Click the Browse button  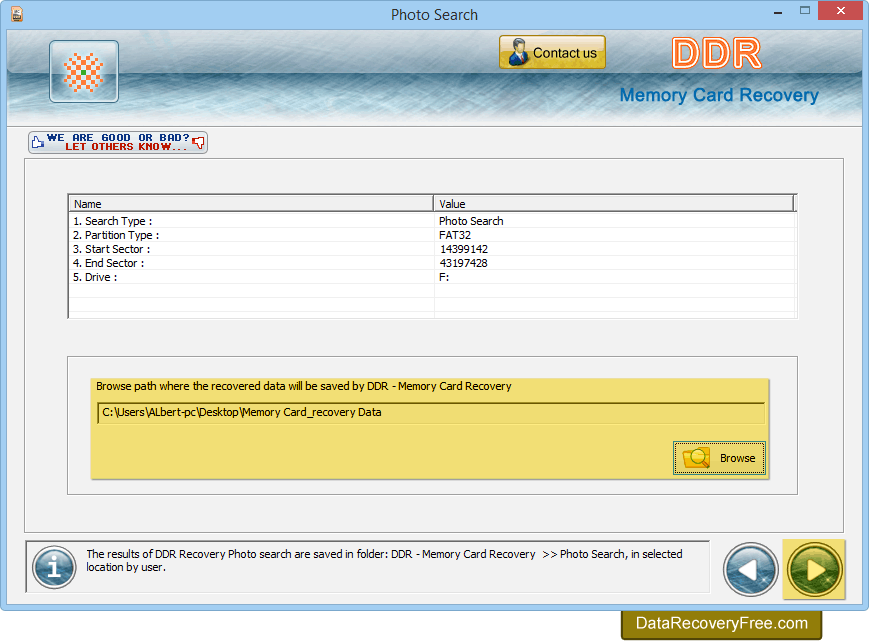tap(719, 458)
